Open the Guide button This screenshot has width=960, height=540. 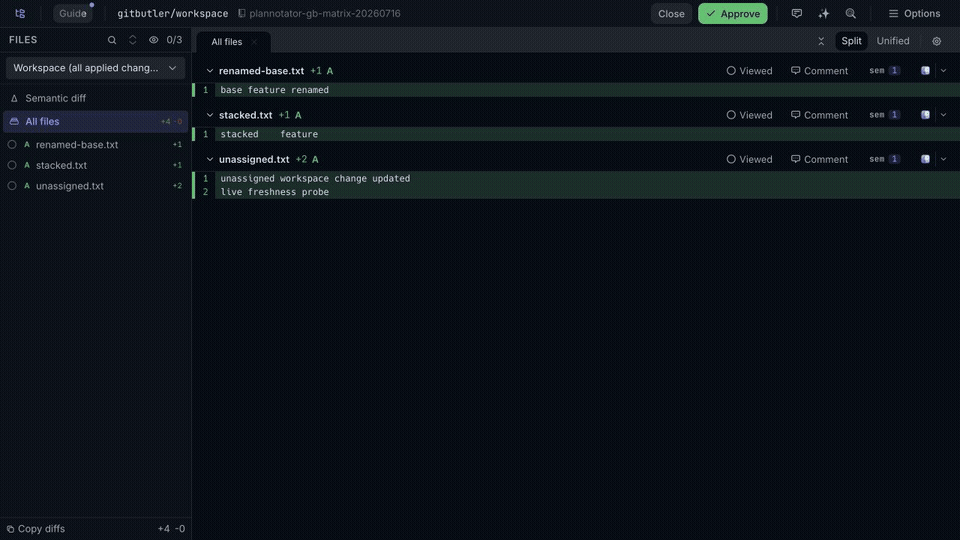pos(72,13)
